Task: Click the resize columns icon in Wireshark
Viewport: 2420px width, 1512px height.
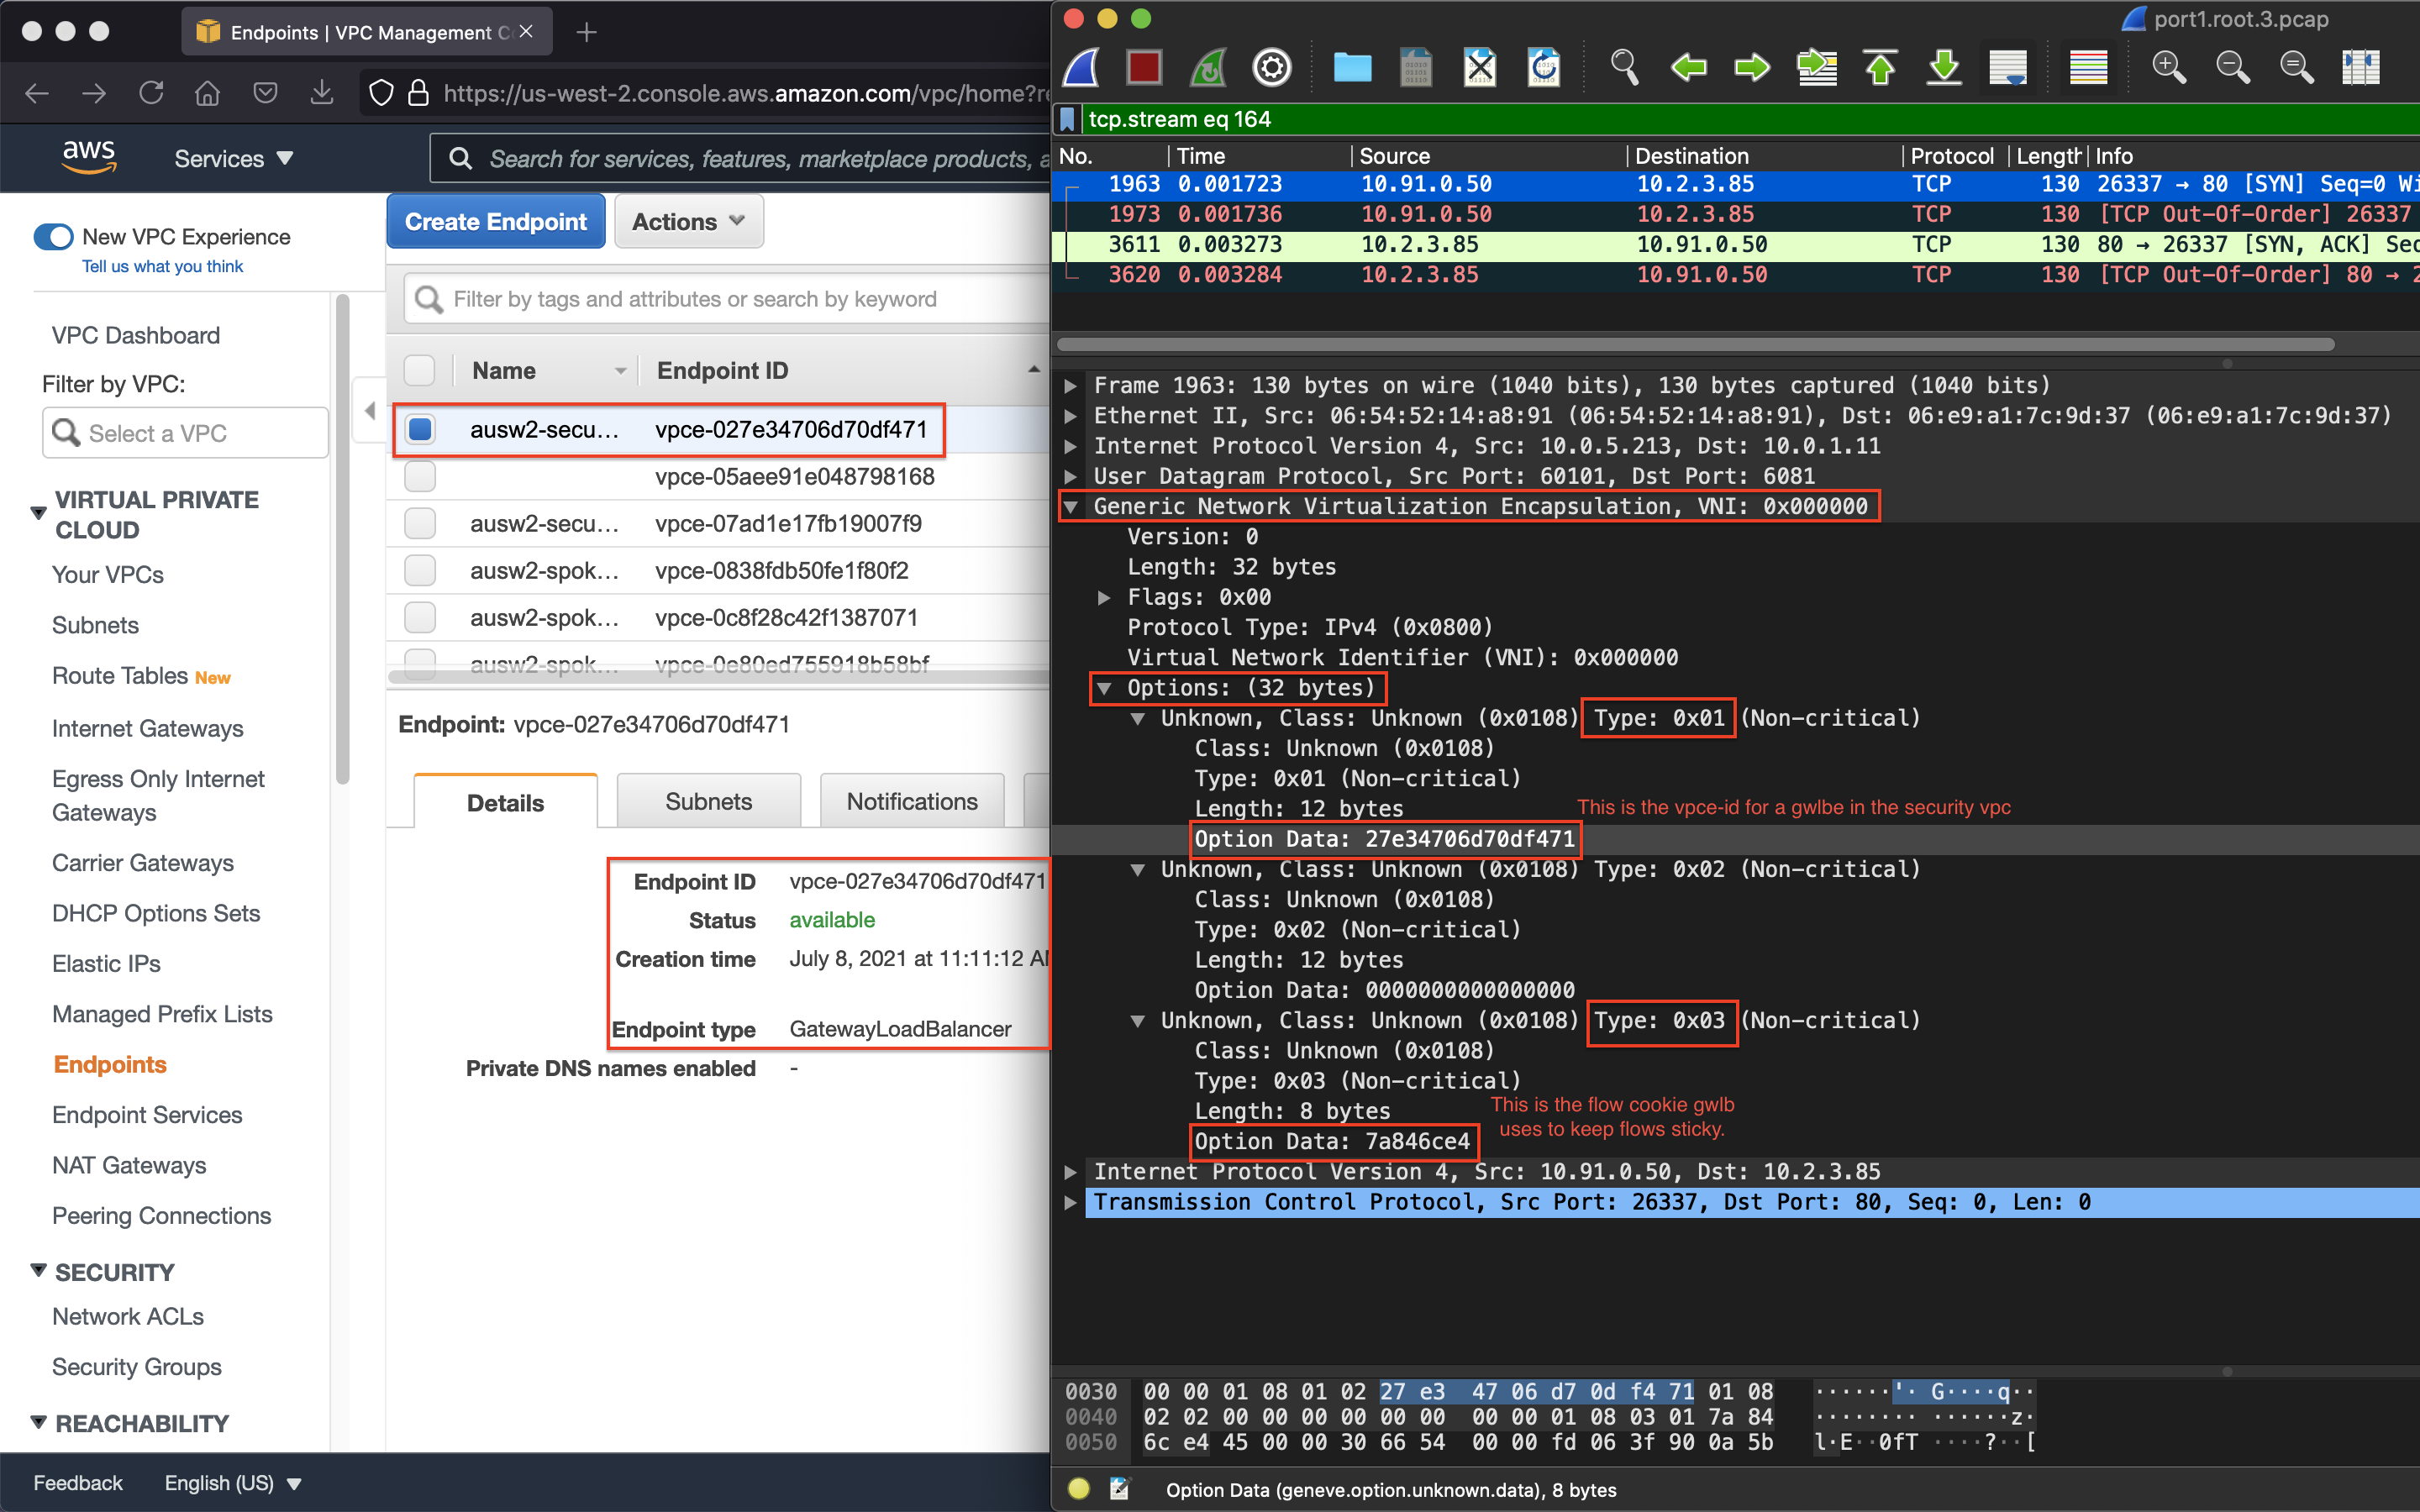Action: coord(2360,68)
